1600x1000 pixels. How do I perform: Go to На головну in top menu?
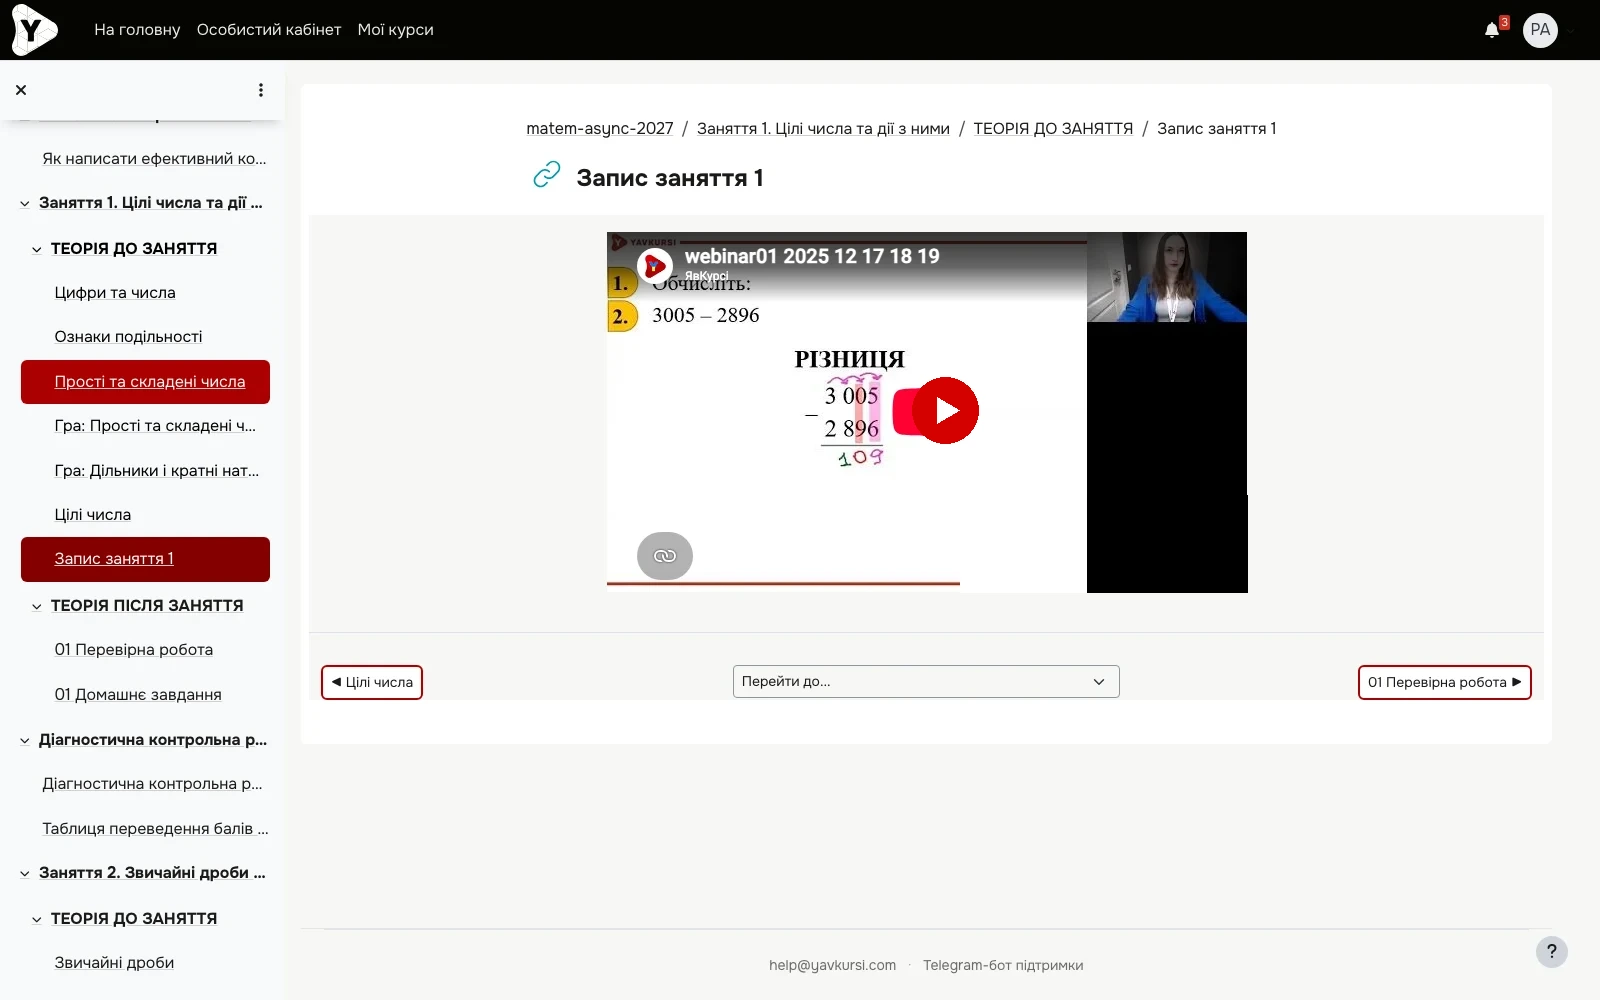[x=137, y=30]
